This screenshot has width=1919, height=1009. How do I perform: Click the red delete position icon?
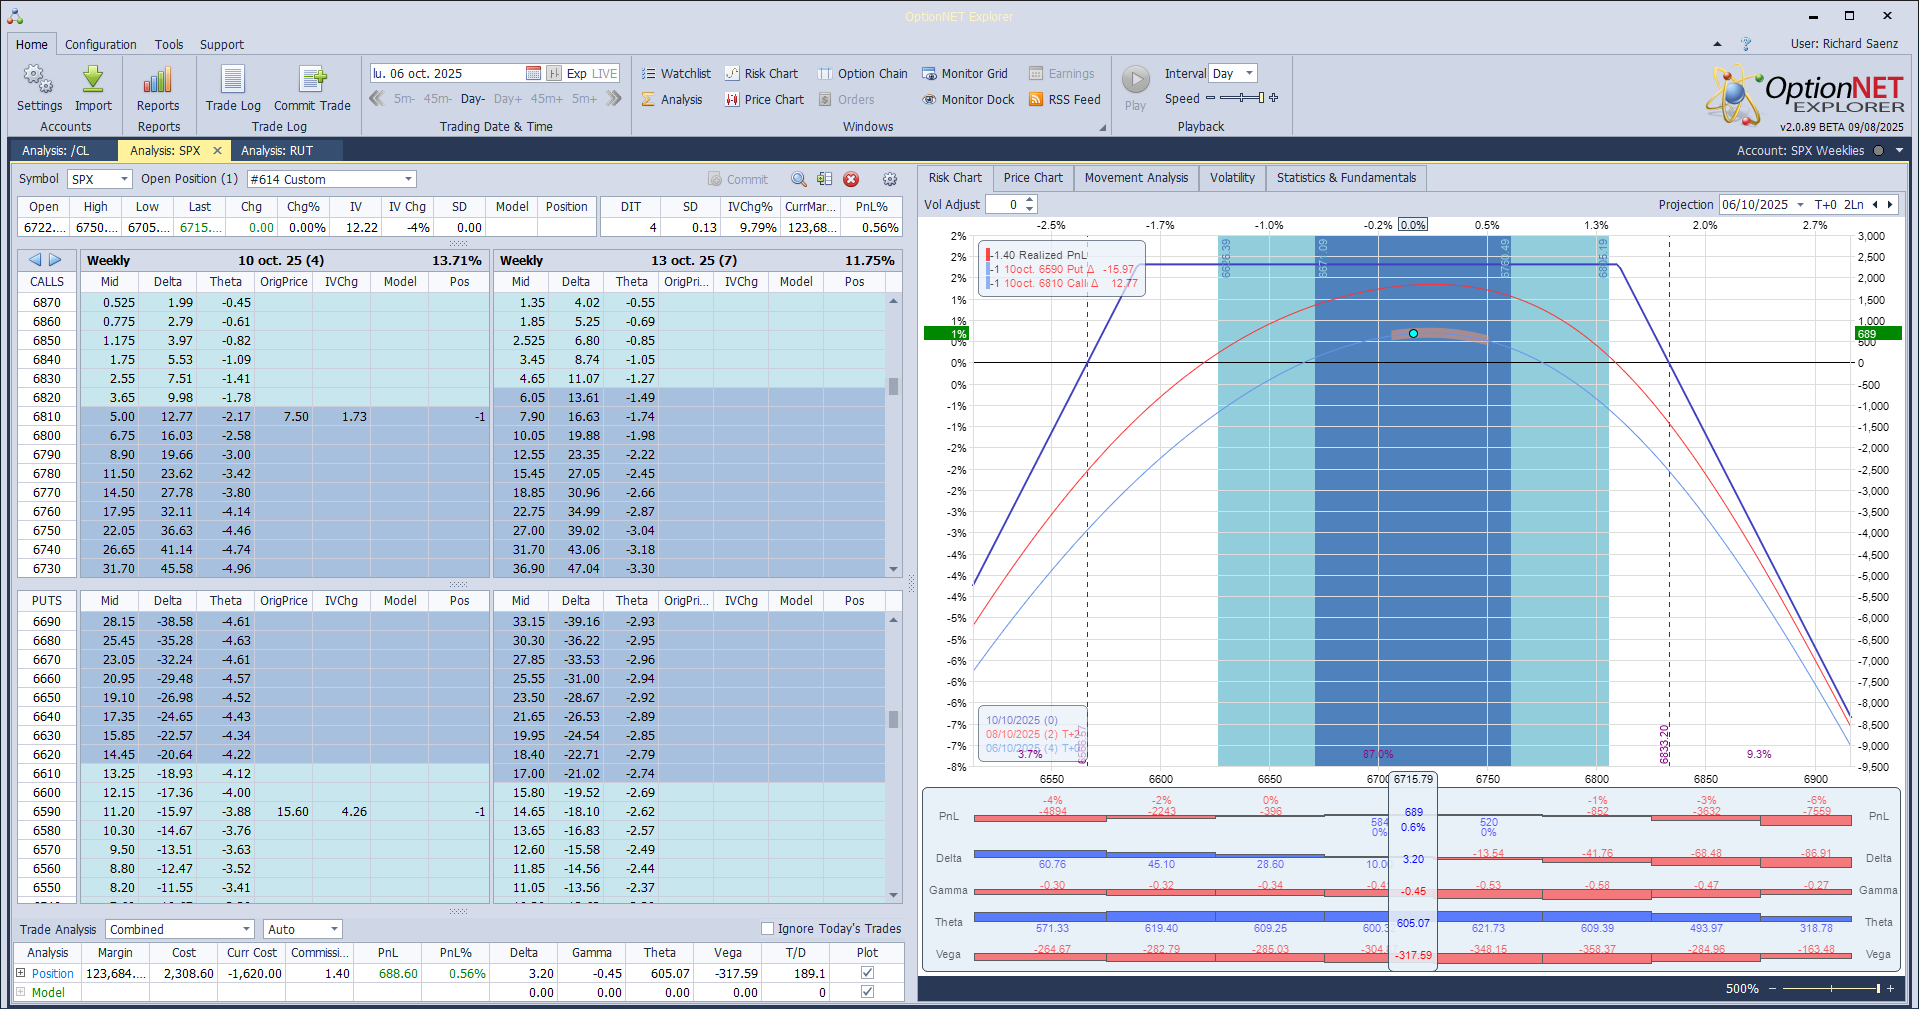click(x=851, y=179)
